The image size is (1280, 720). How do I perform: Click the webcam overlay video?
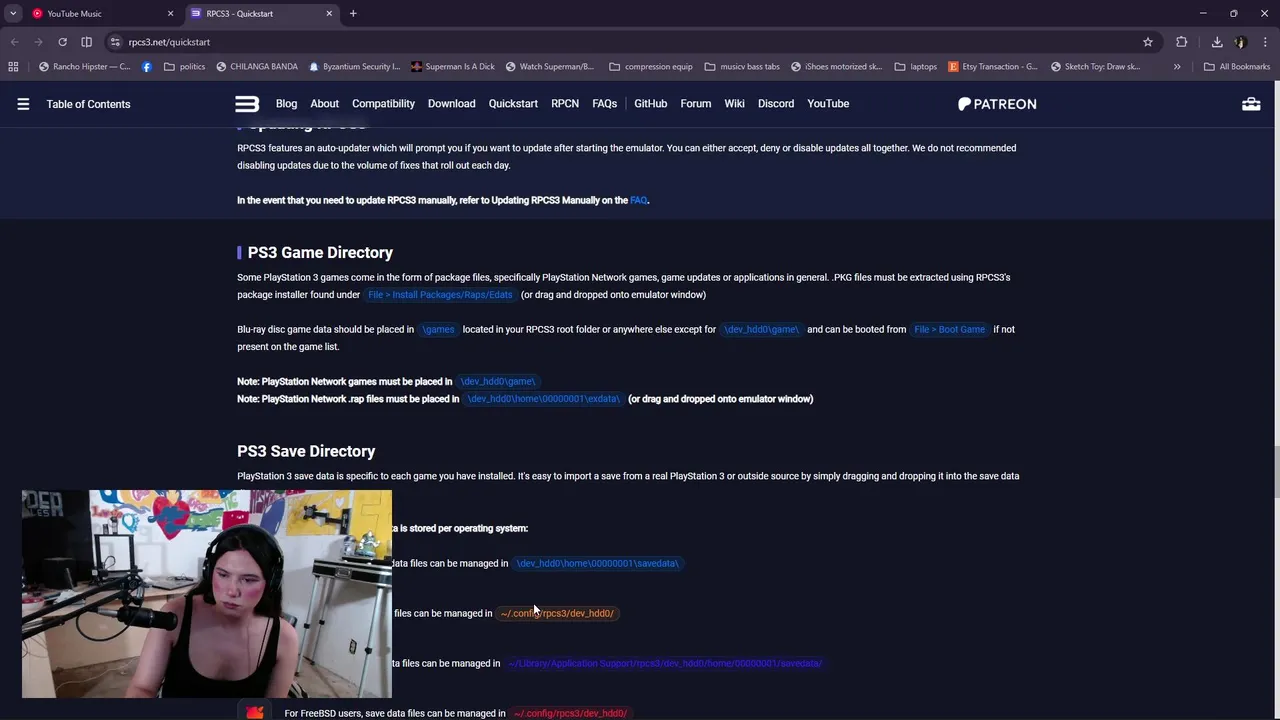point(207,594)
